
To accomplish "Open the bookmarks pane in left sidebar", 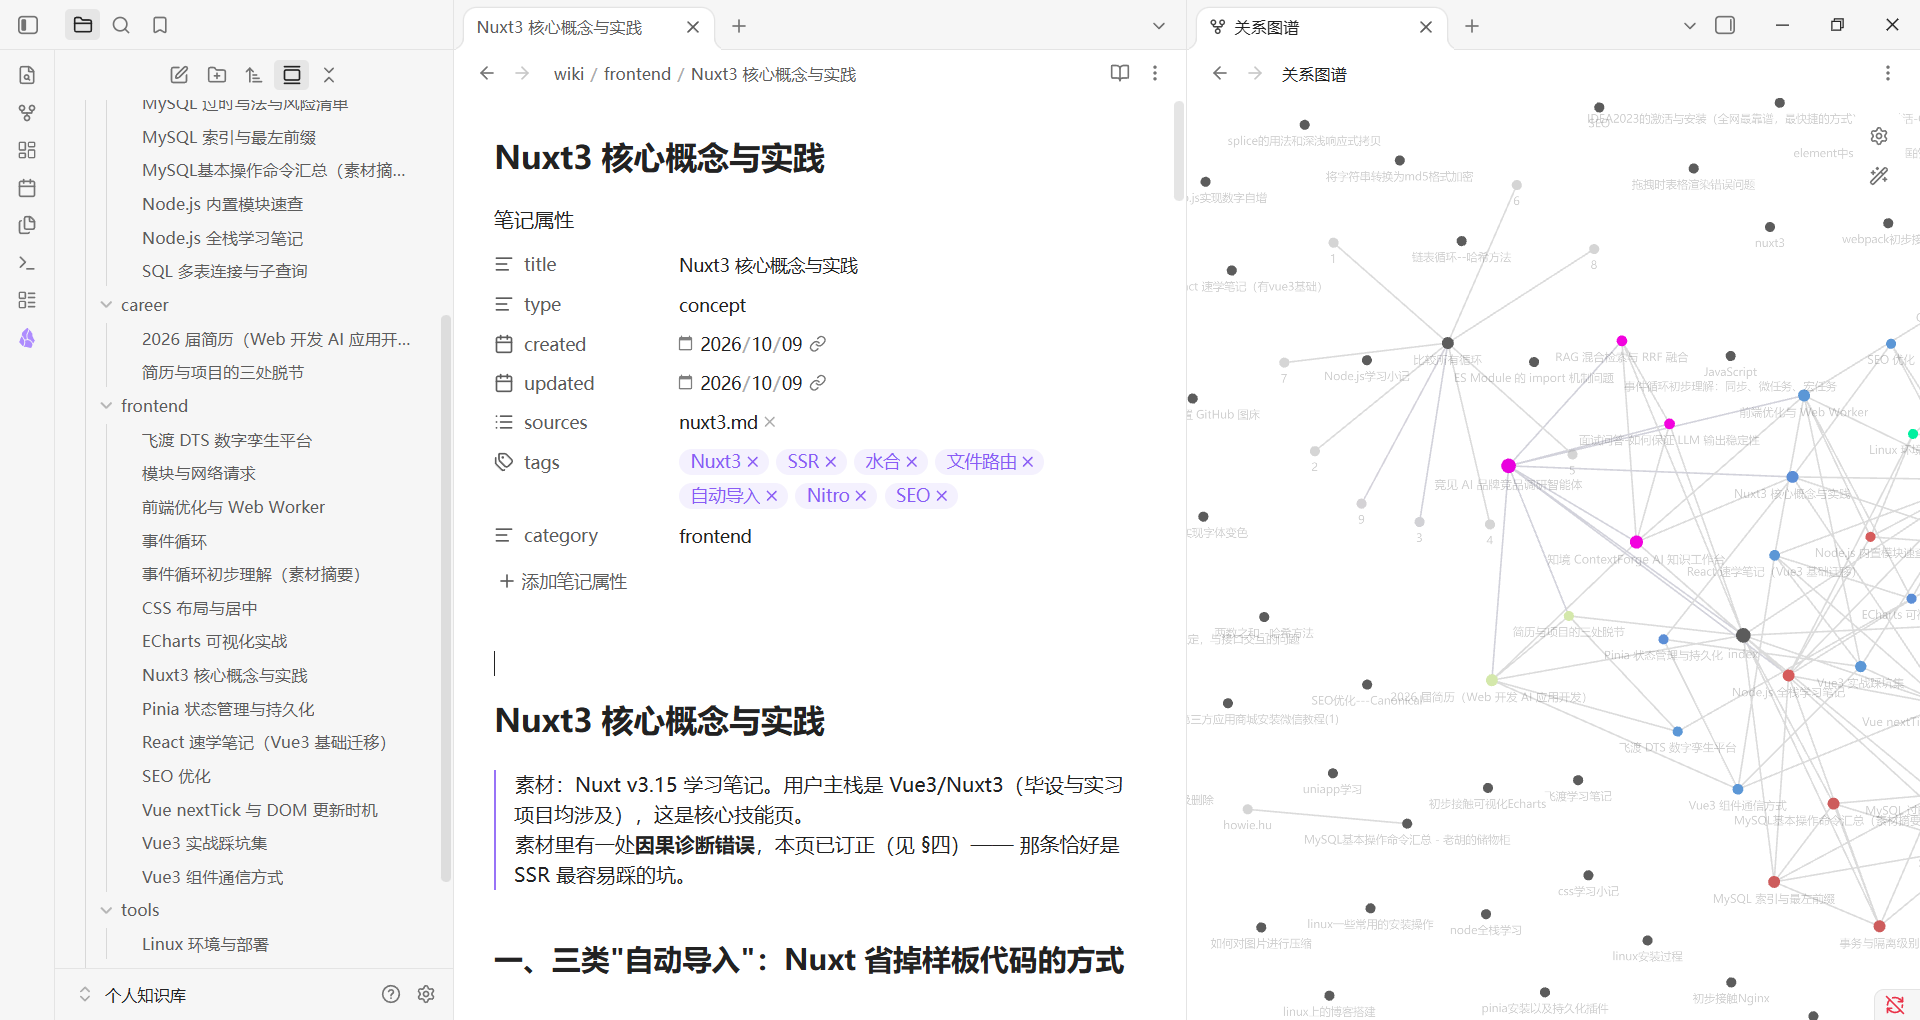I will tap(160, 25).
